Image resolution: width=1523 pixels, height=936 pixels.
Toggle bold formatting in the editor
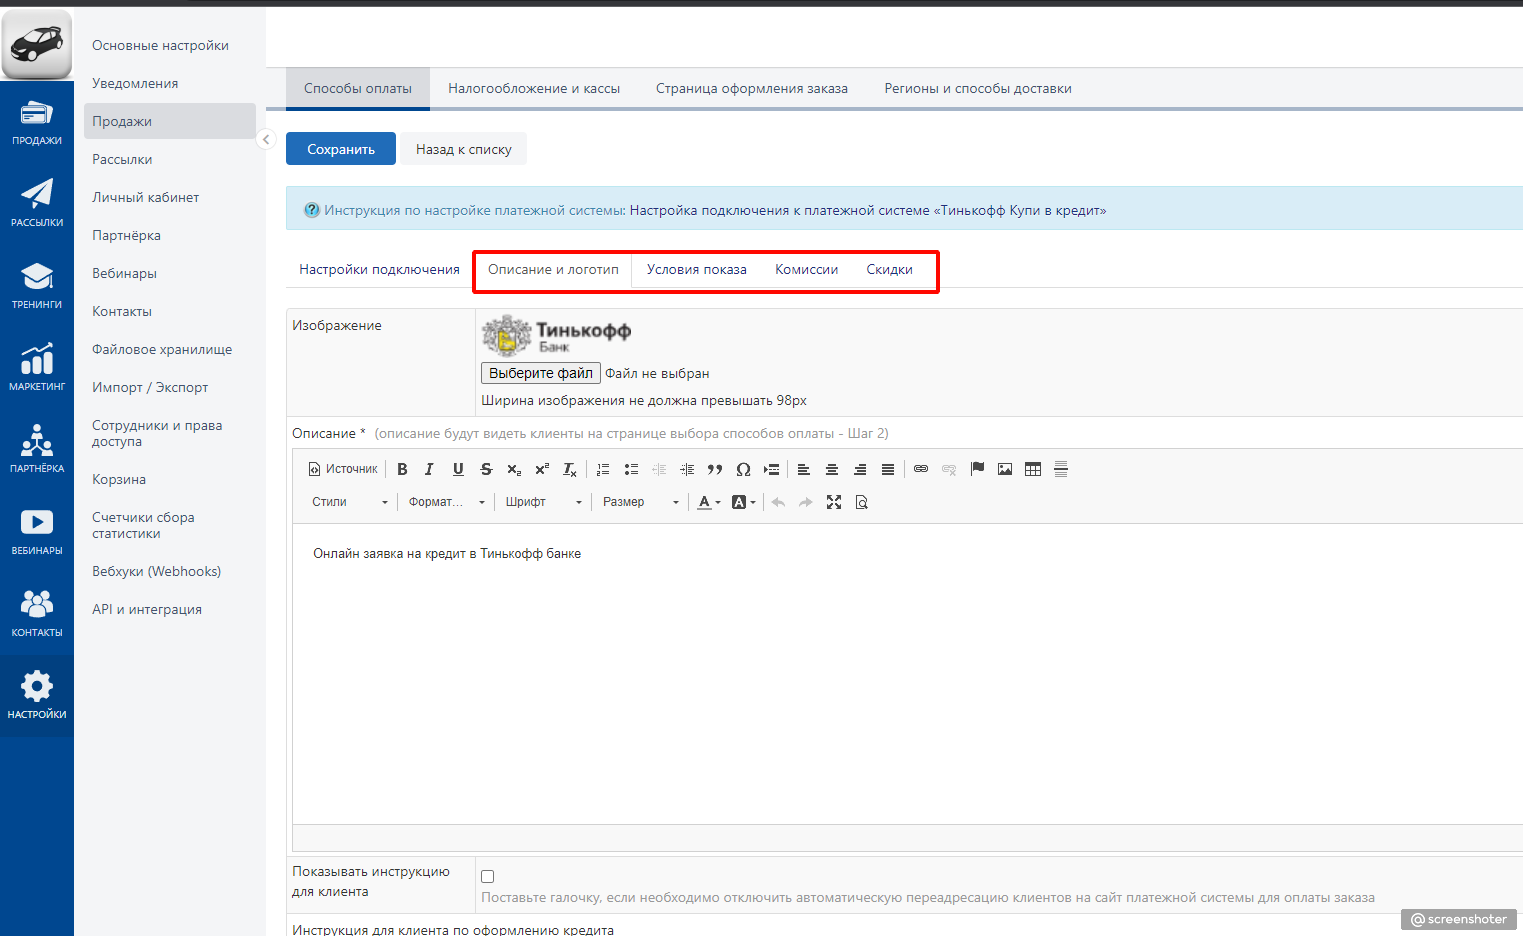coord(402,469)
